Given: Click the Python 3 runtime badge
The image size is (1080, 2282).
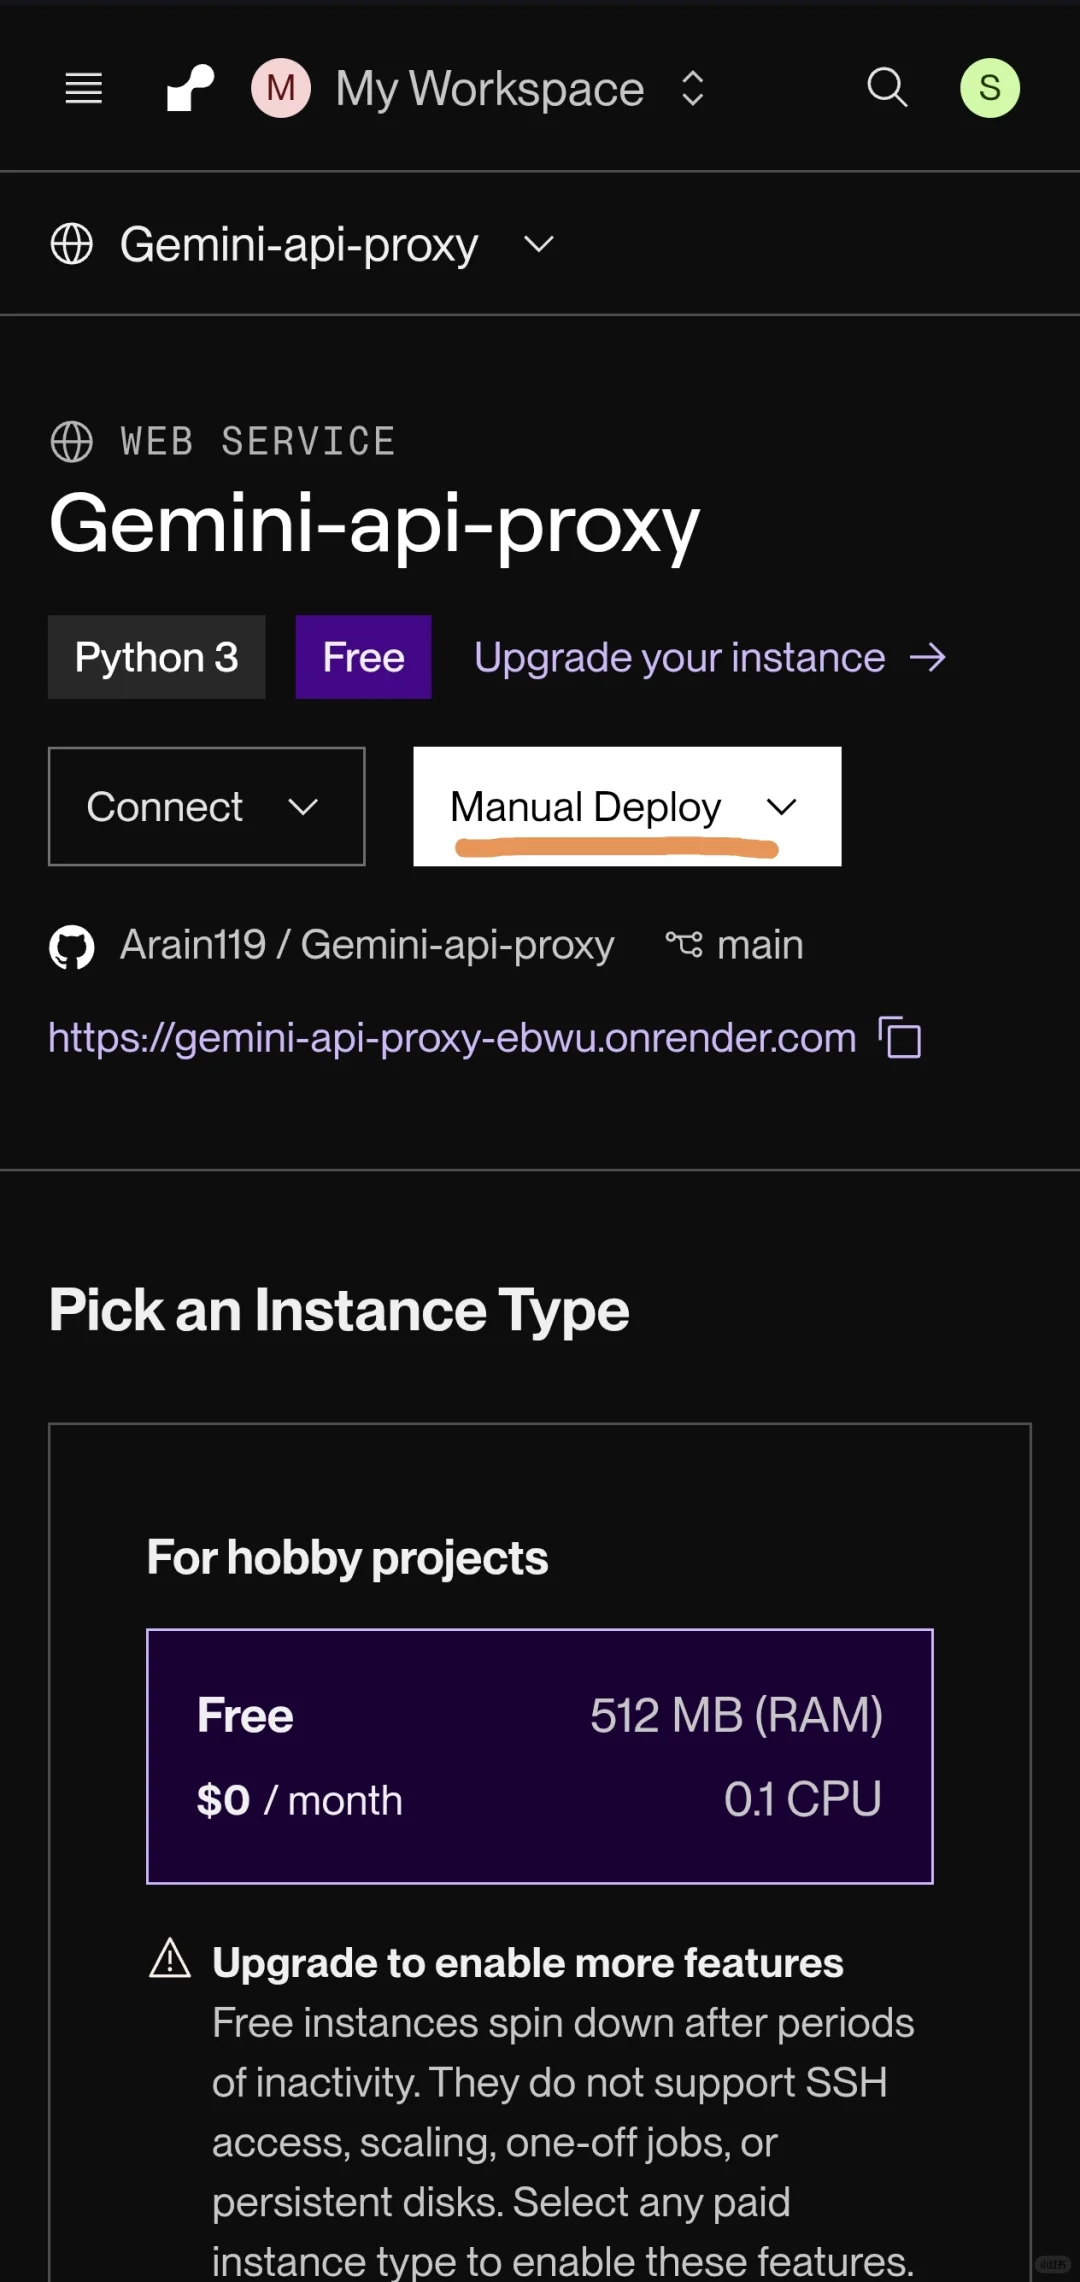Looking at the screenshot, I should (157, 658).
